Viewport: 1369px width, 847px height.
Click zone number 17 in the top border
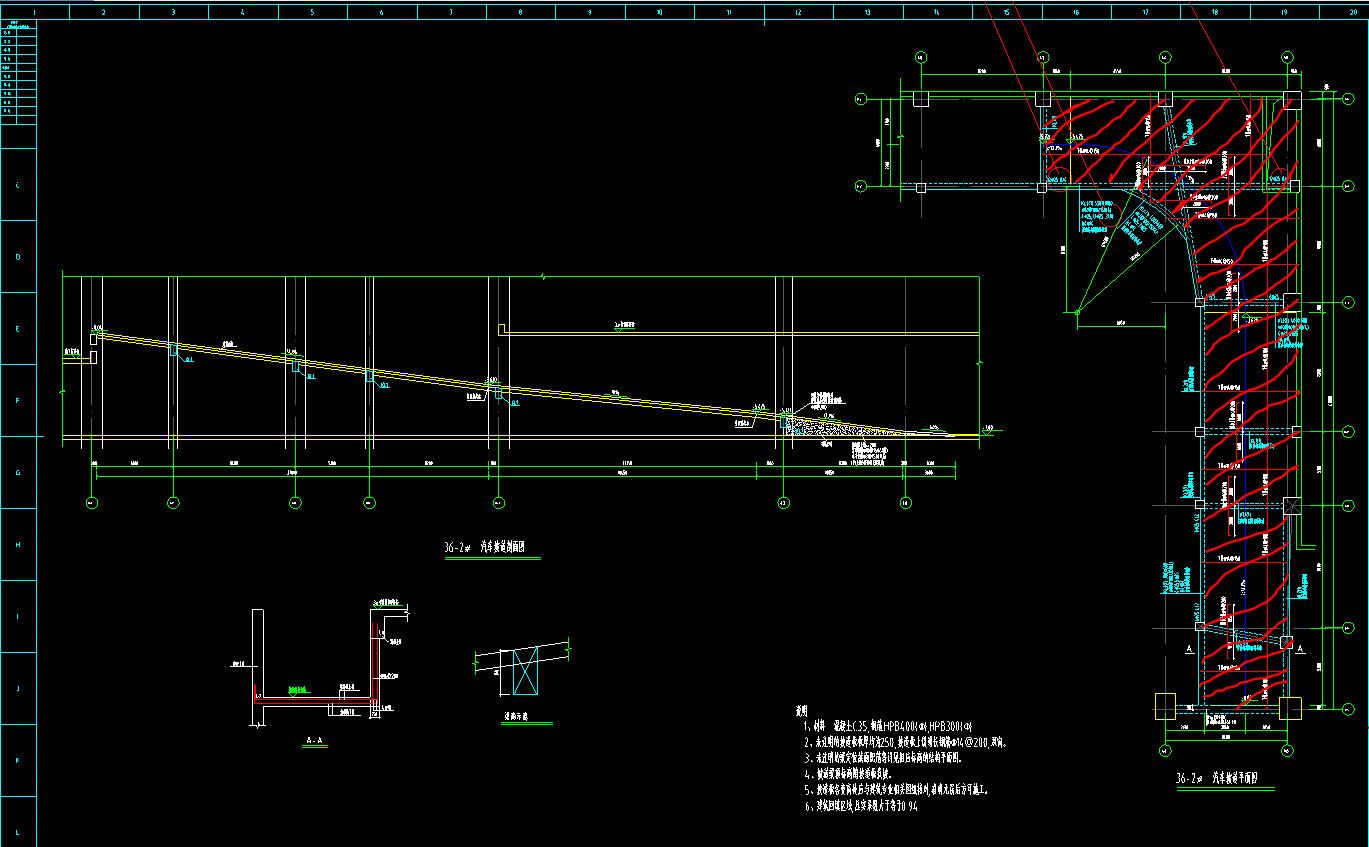tap(1145, 14)
